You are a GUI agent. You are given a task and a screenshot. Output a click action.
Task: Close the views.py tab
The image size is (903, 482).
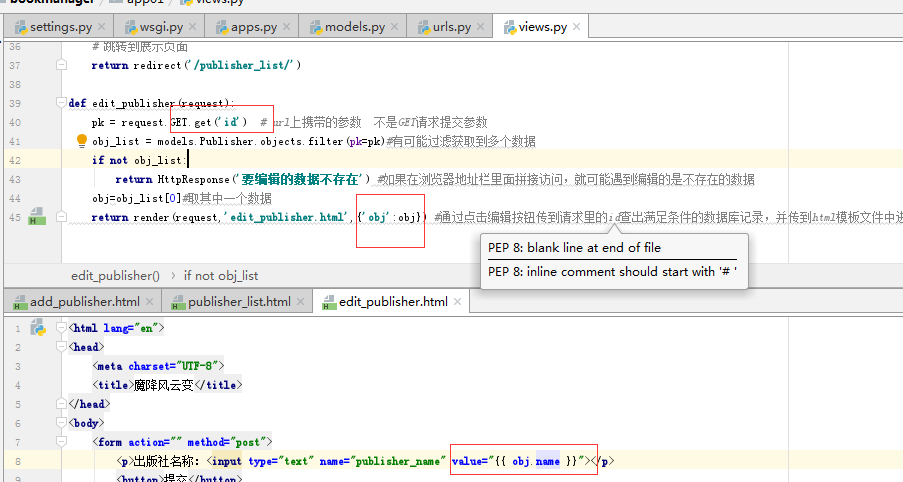click(x=576, y=27)
